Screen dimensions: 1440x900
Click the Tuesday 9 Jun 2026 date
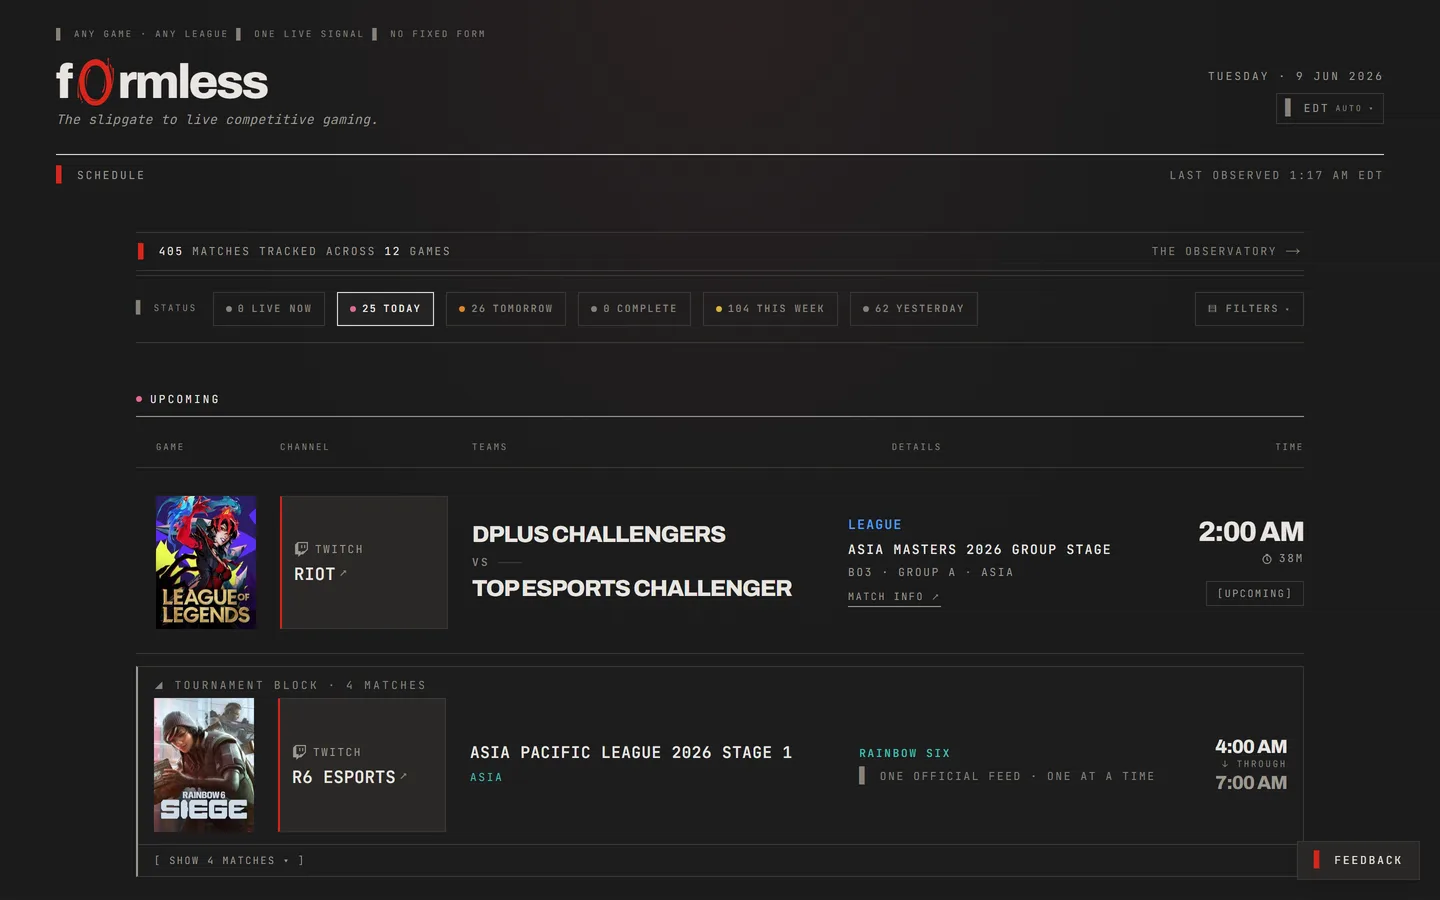pos(1295,76)
